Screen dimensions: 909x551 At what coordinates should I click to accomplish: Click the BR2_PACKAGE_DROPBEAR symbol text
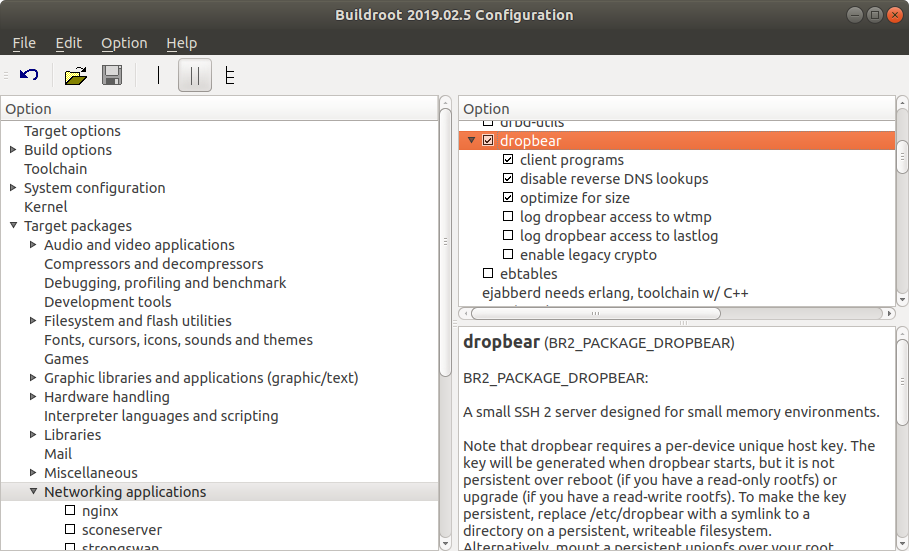coord(639,343)
